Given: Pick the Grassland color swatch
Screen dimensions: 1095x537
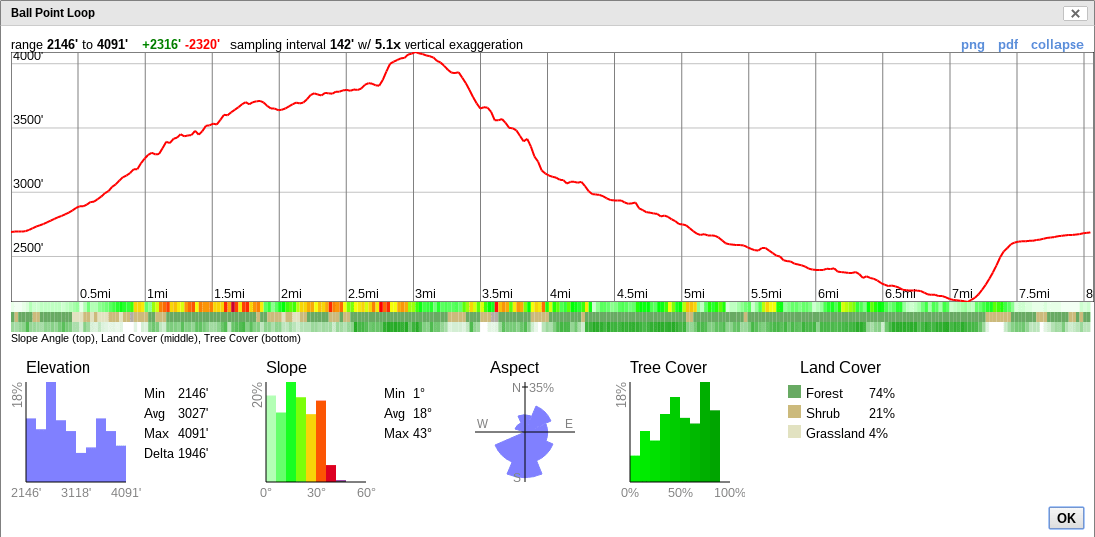Looking at the screenshot, I should (794, 432).
